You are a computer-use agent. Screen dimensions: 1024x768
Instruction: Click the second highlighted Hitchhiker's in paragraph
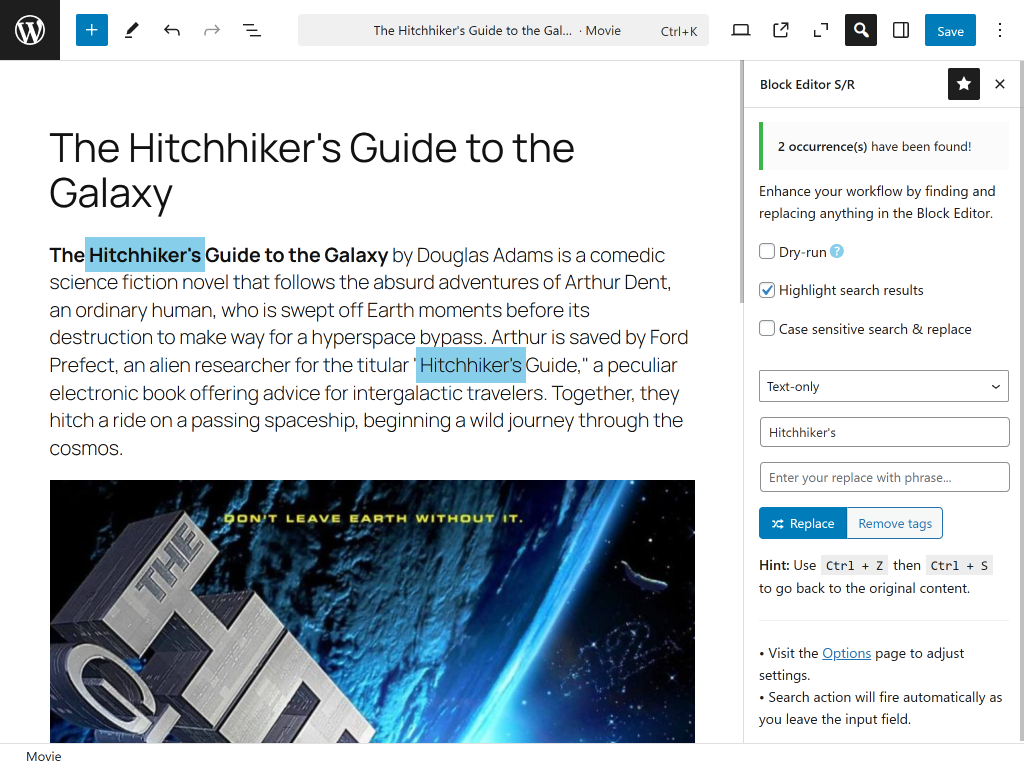[471, 365]
